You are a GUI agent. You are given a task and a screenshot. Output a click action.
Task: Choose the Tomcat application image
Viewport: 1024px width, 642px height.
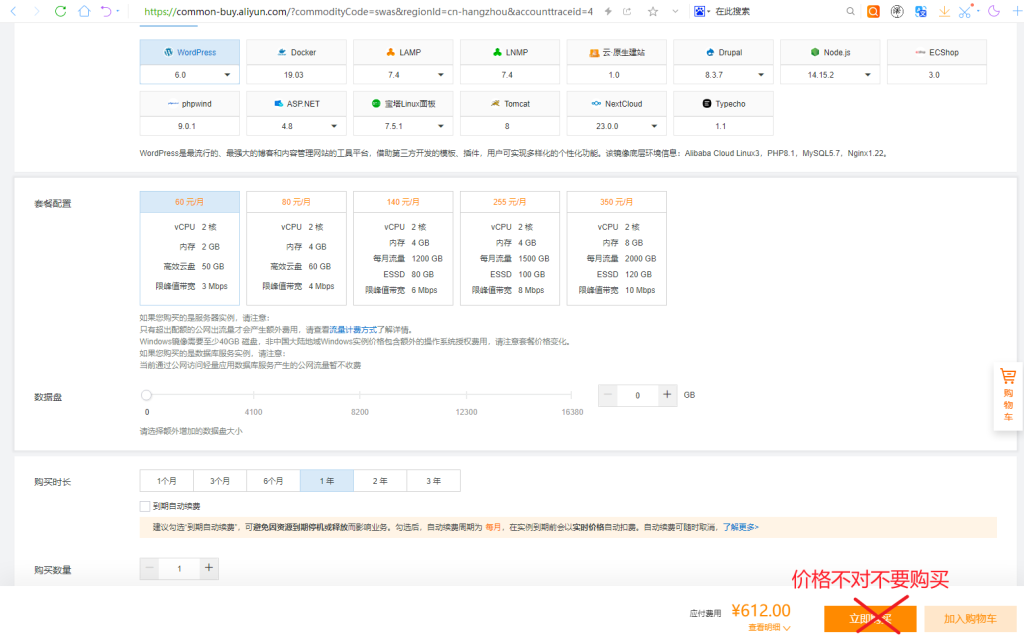[x=510, y=104]
